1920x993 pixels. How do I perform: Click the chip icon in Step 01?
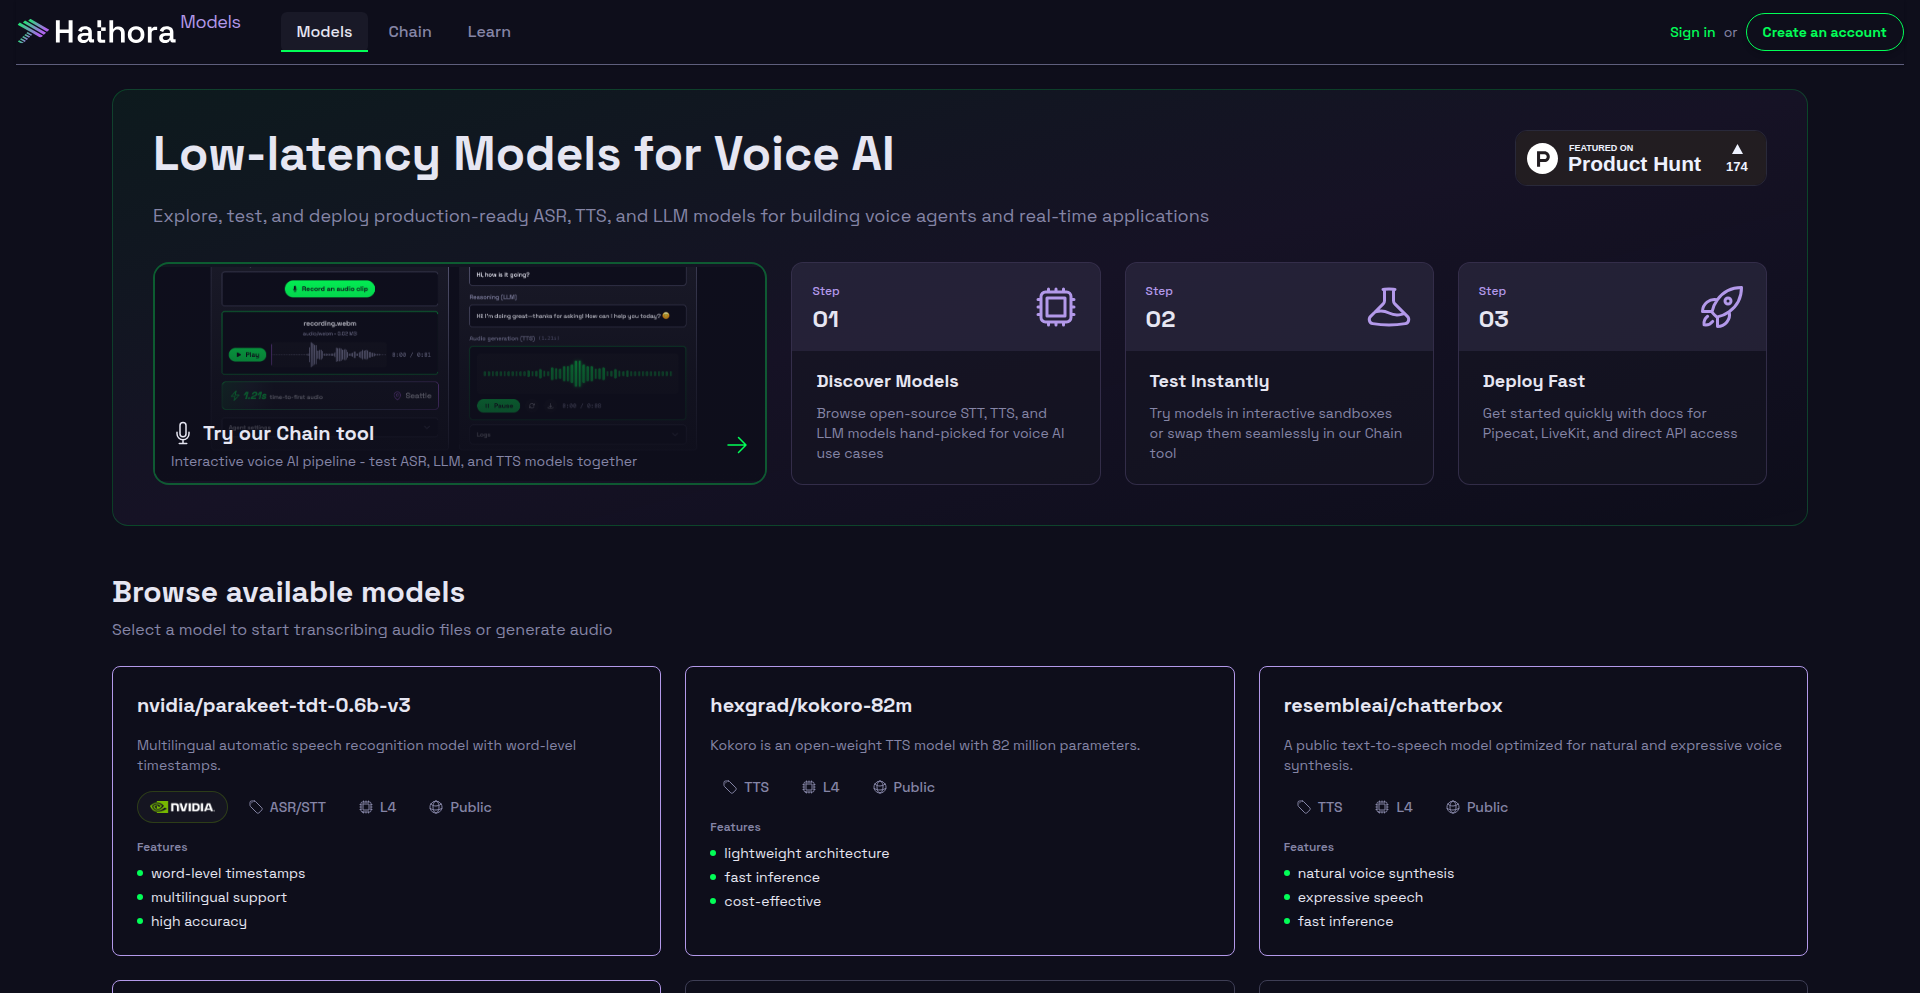coord(1055,307)
